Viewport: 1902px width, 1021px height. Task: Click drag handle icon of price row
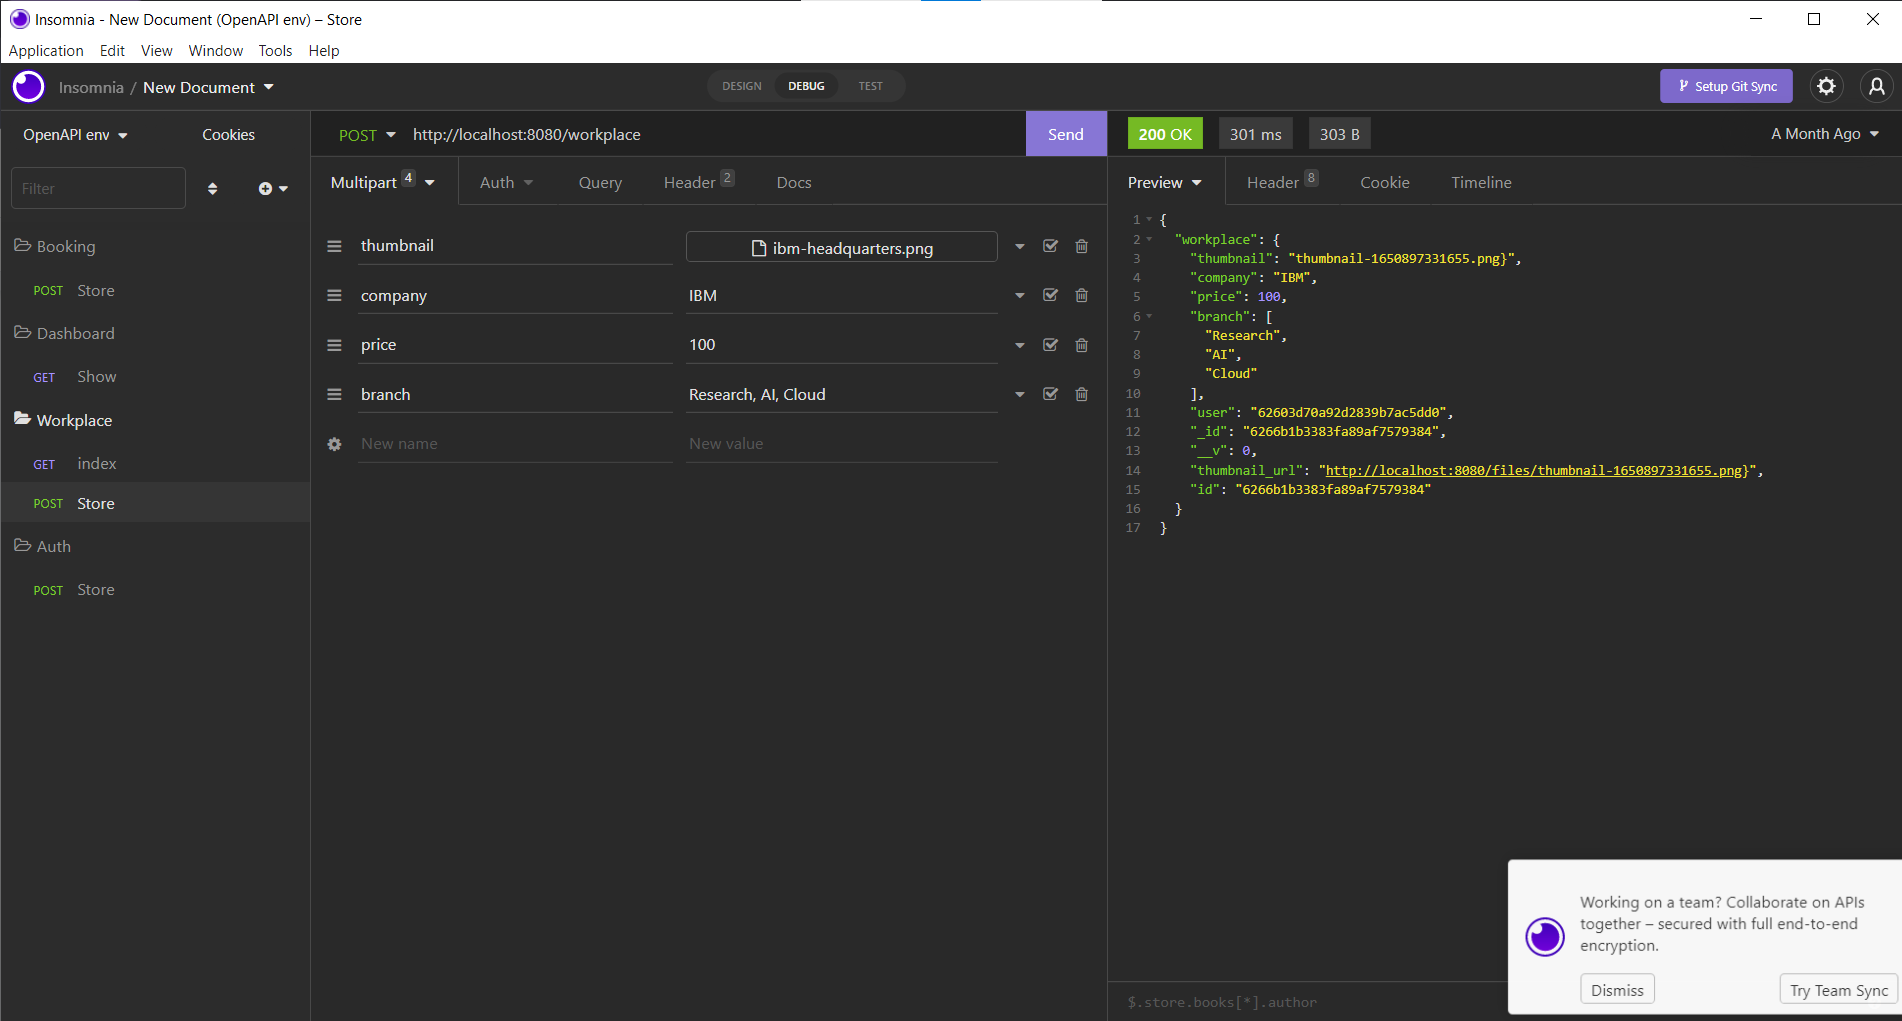click(334, 345)
